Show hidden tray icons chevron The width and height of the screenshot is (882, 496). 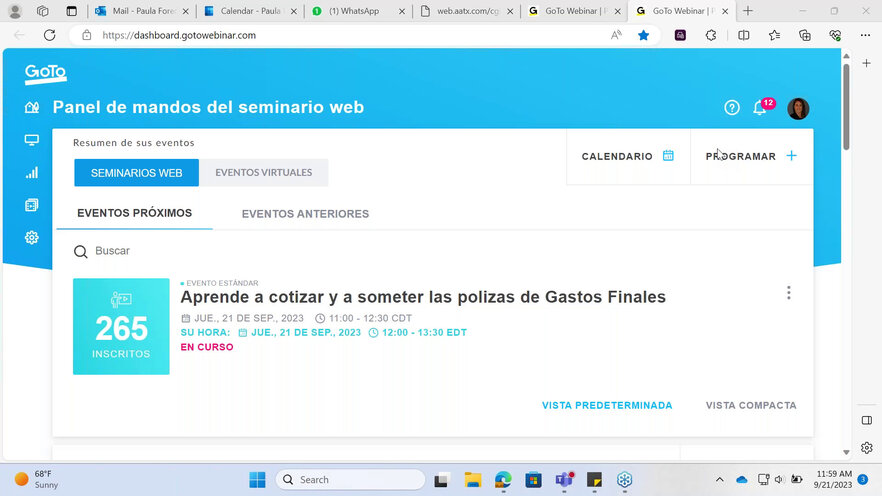(719, 480)
